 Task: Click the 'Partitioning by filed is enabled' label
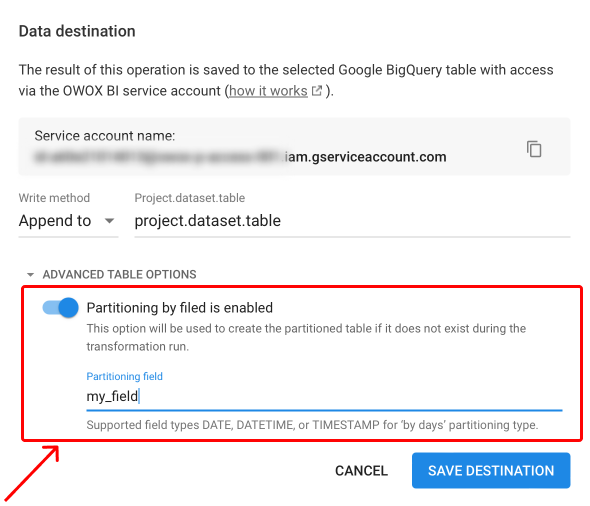pyautogui.click(x=179, y=308)
